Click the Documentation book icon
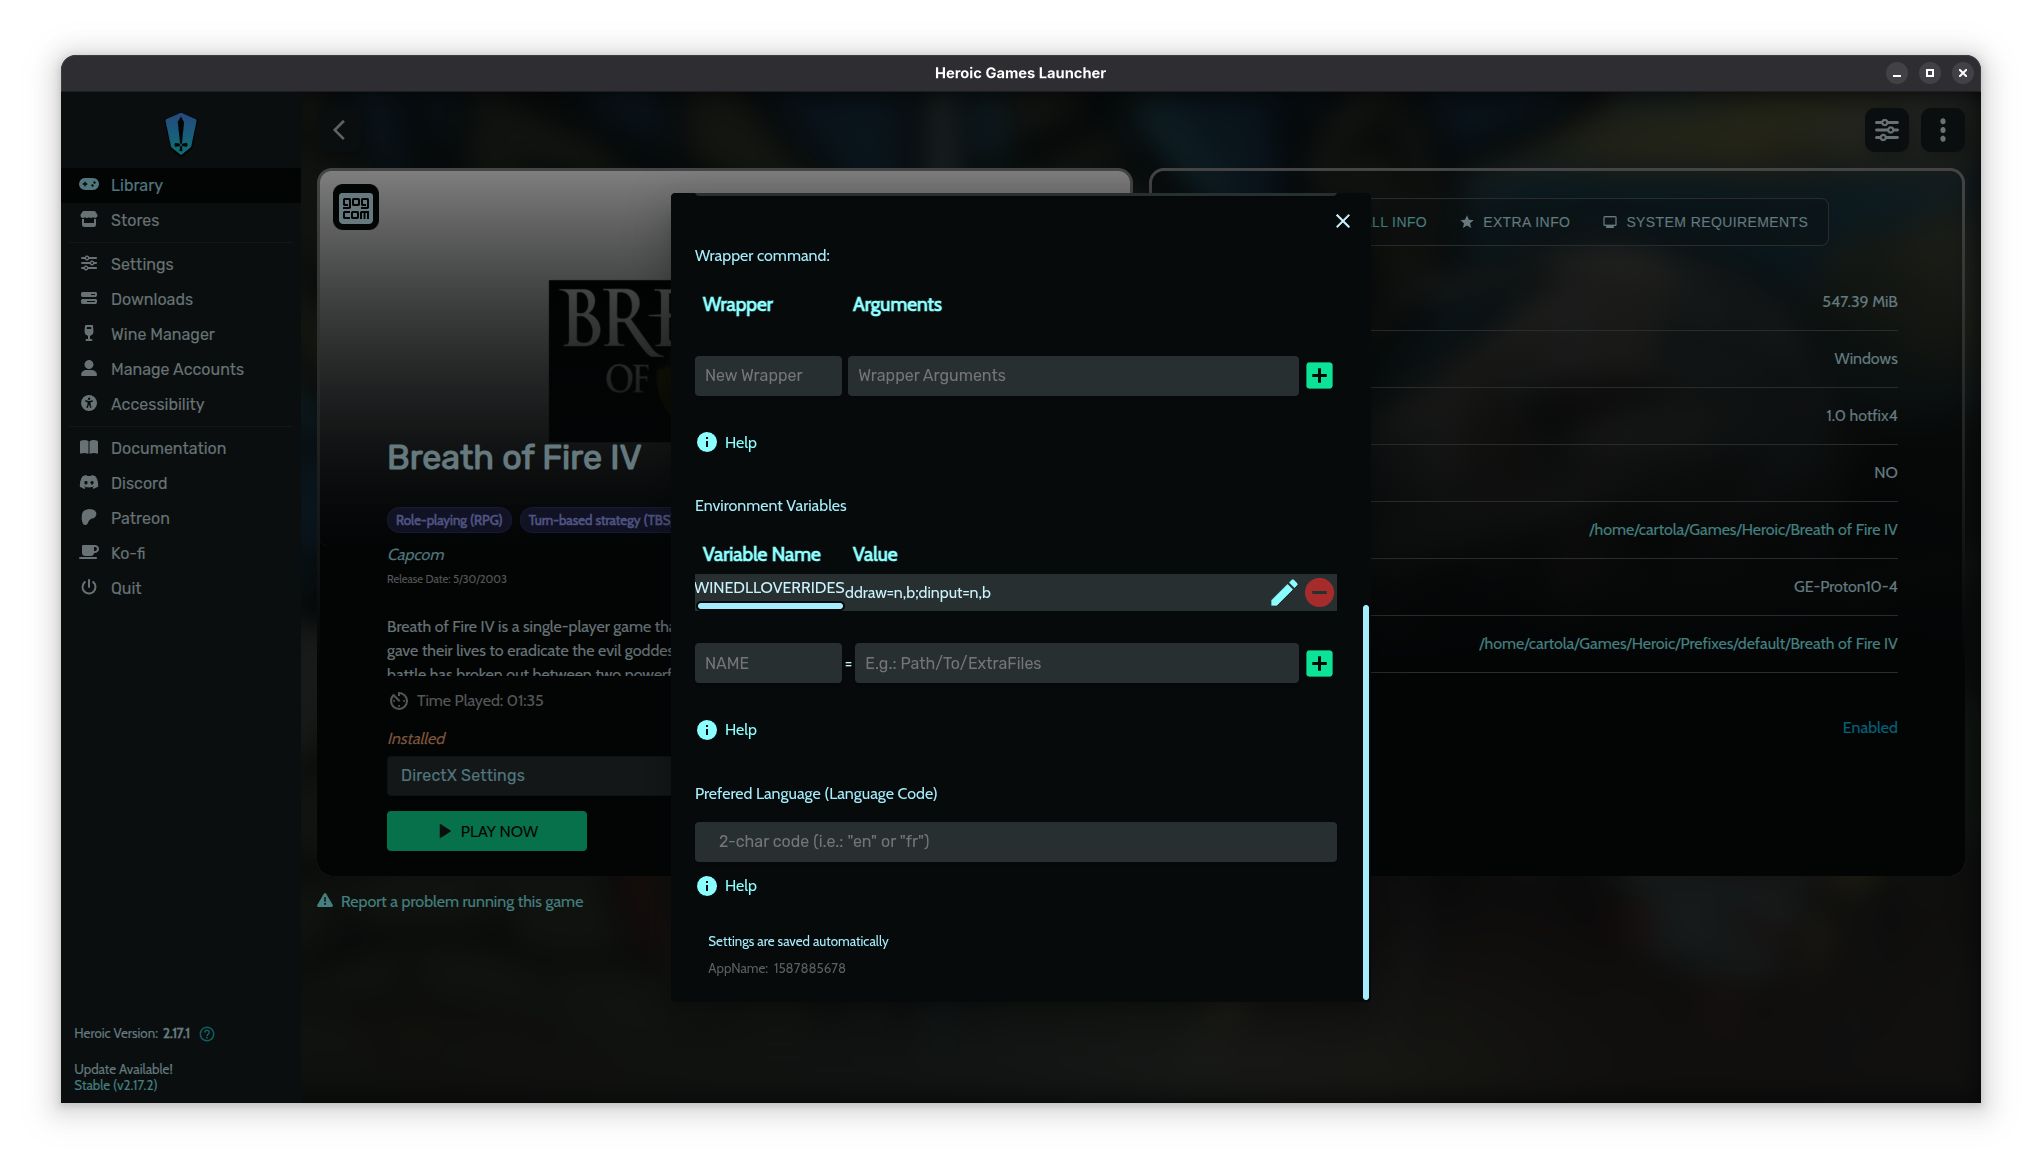This screenshot has width=2042, height=1170. tap(89, 447)
